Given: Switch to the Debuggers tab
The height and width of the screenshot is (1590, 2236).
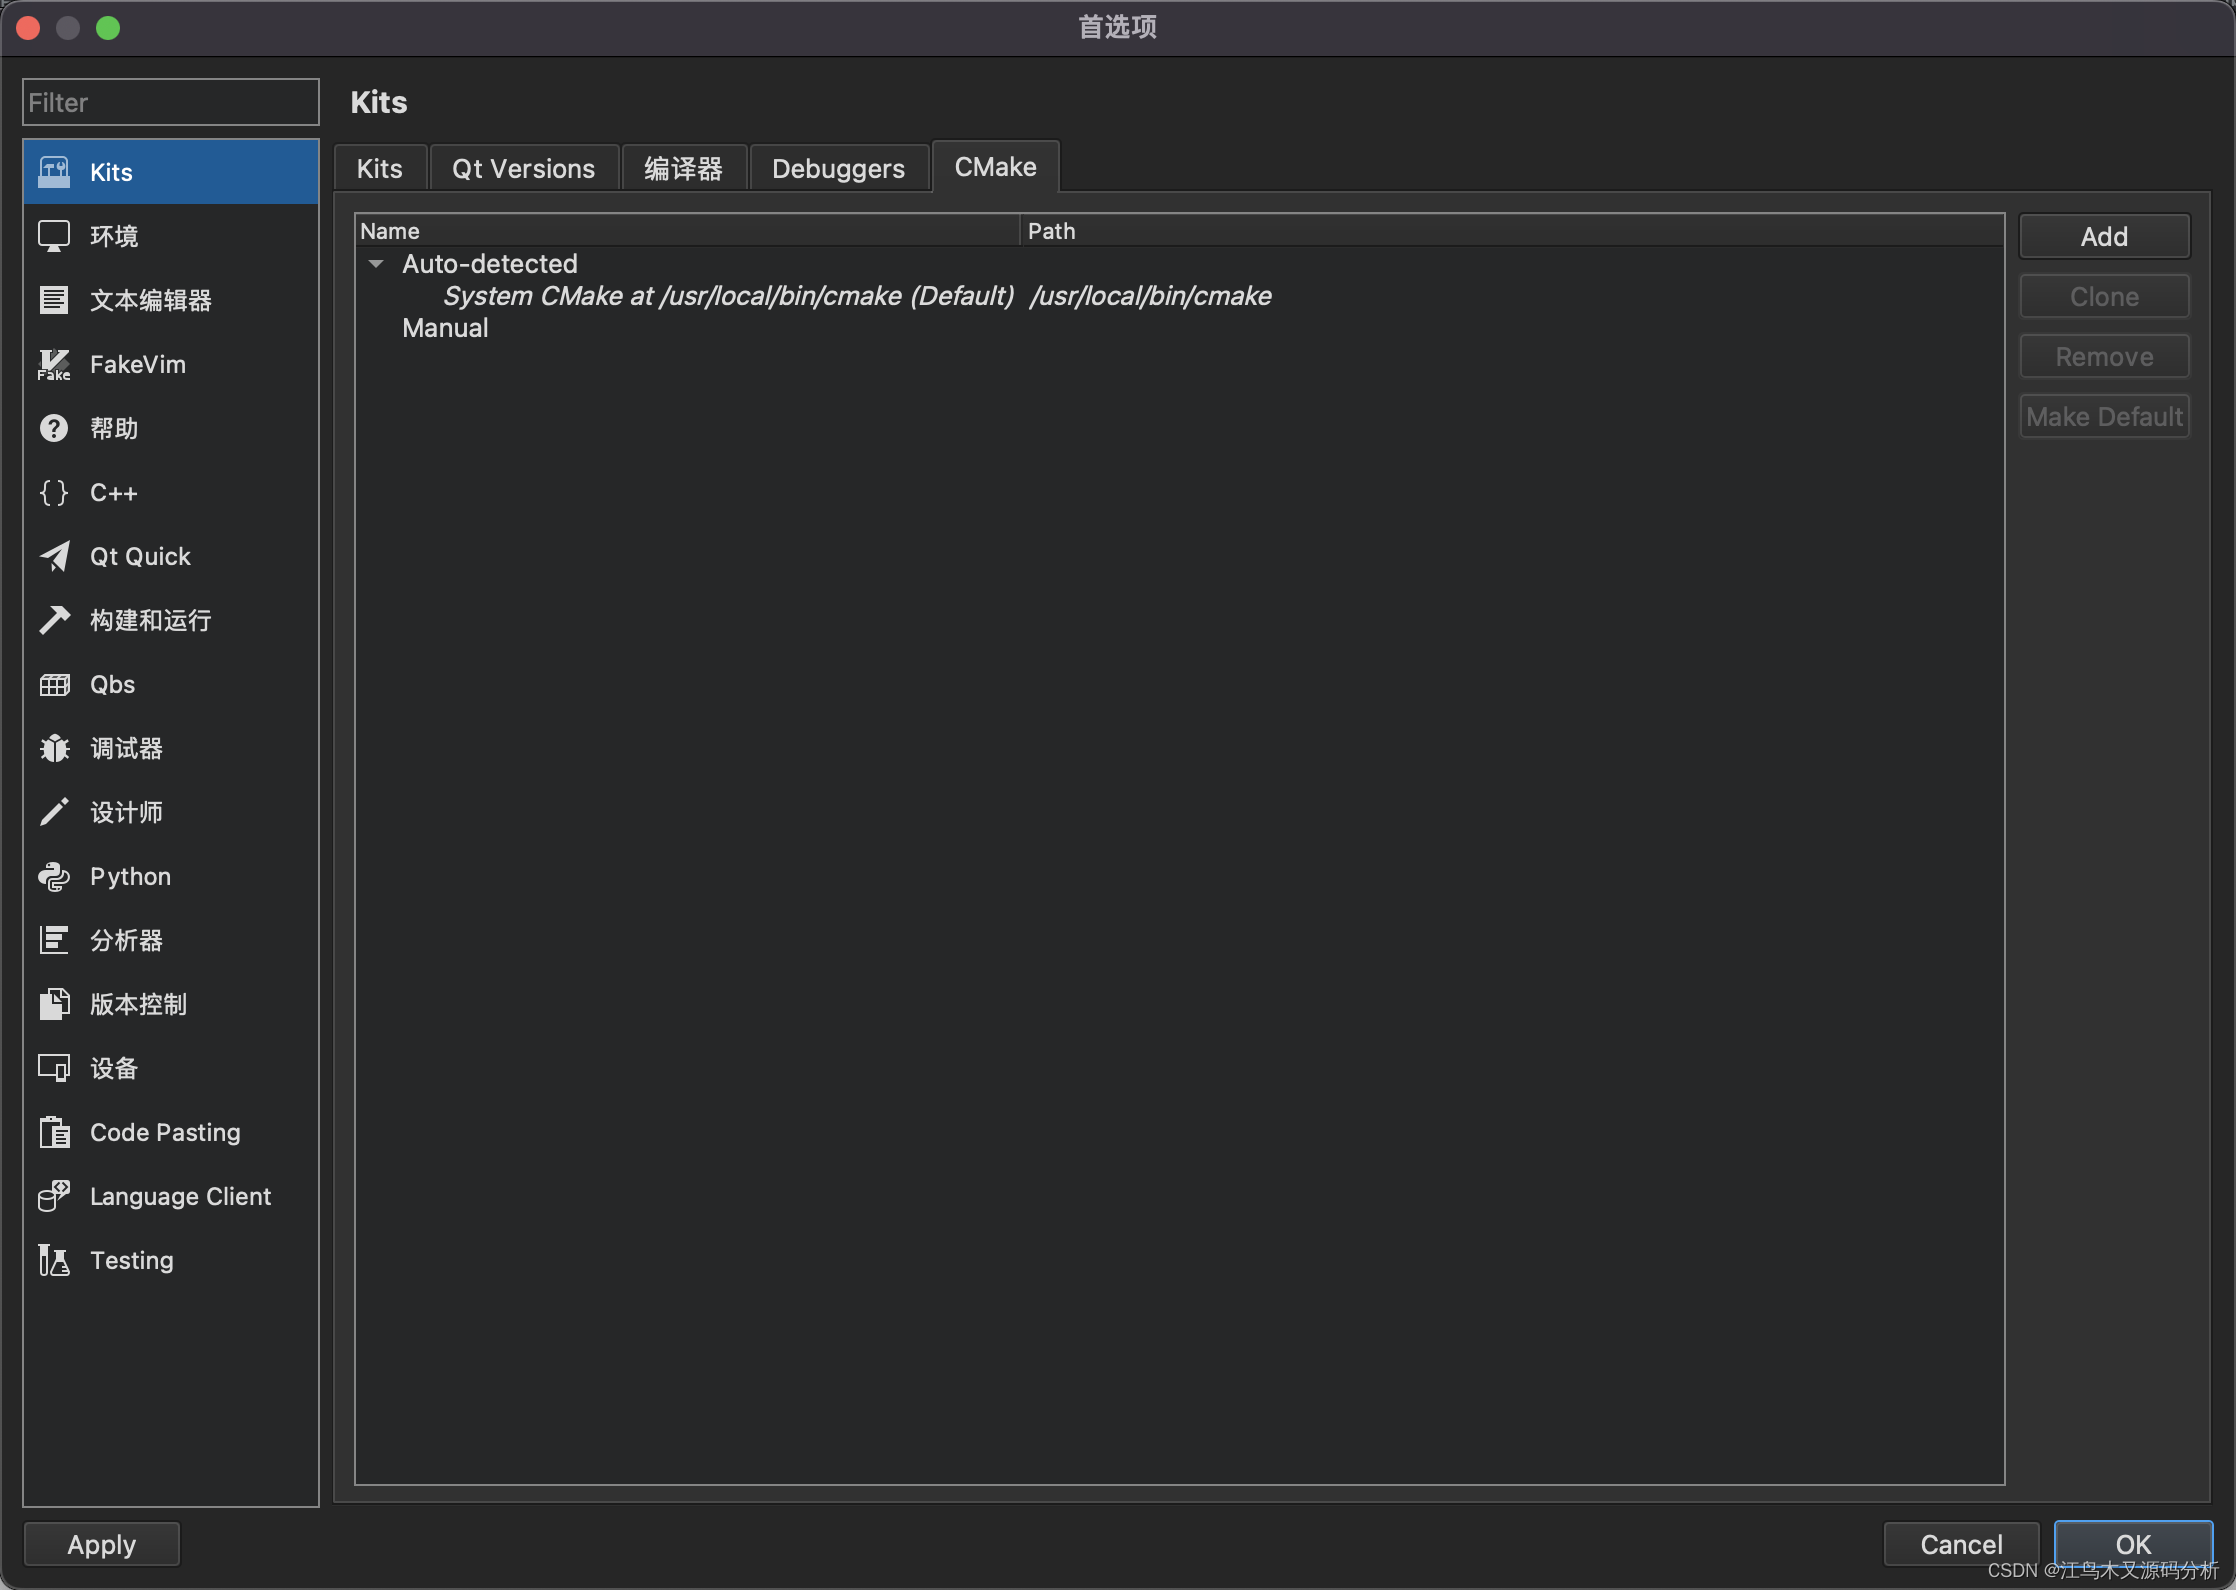Looking at the screenshot, I should (x=838, y=167).
